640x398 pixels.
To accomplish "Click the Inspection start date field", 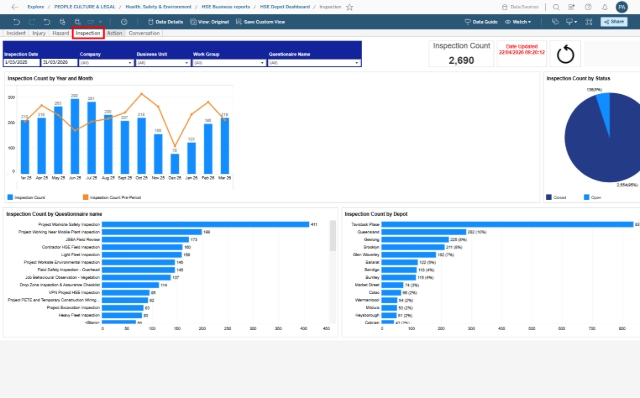I will pyautogui.click(x=22, y=63).
